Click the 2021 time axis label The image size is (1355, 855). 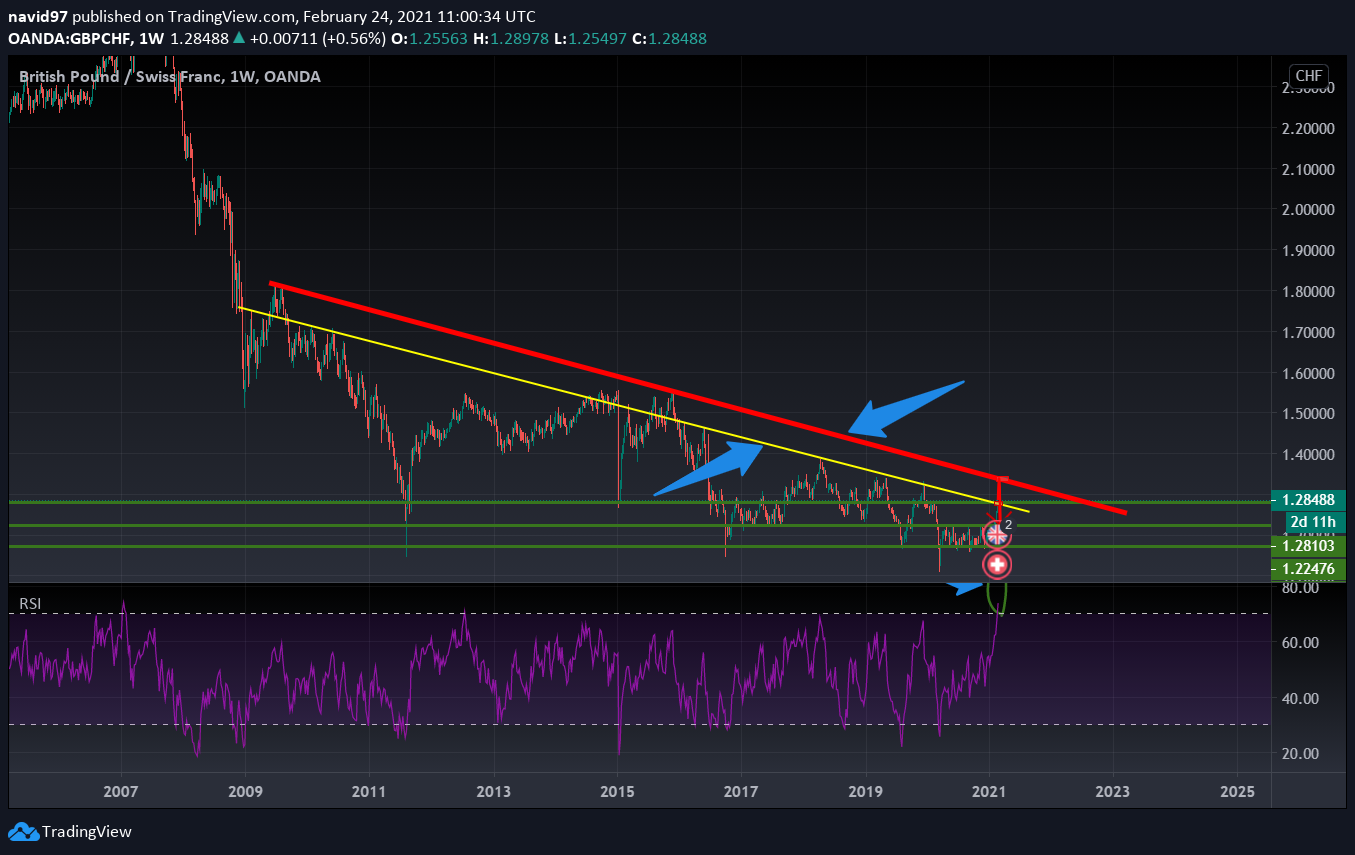pos(989,791)
